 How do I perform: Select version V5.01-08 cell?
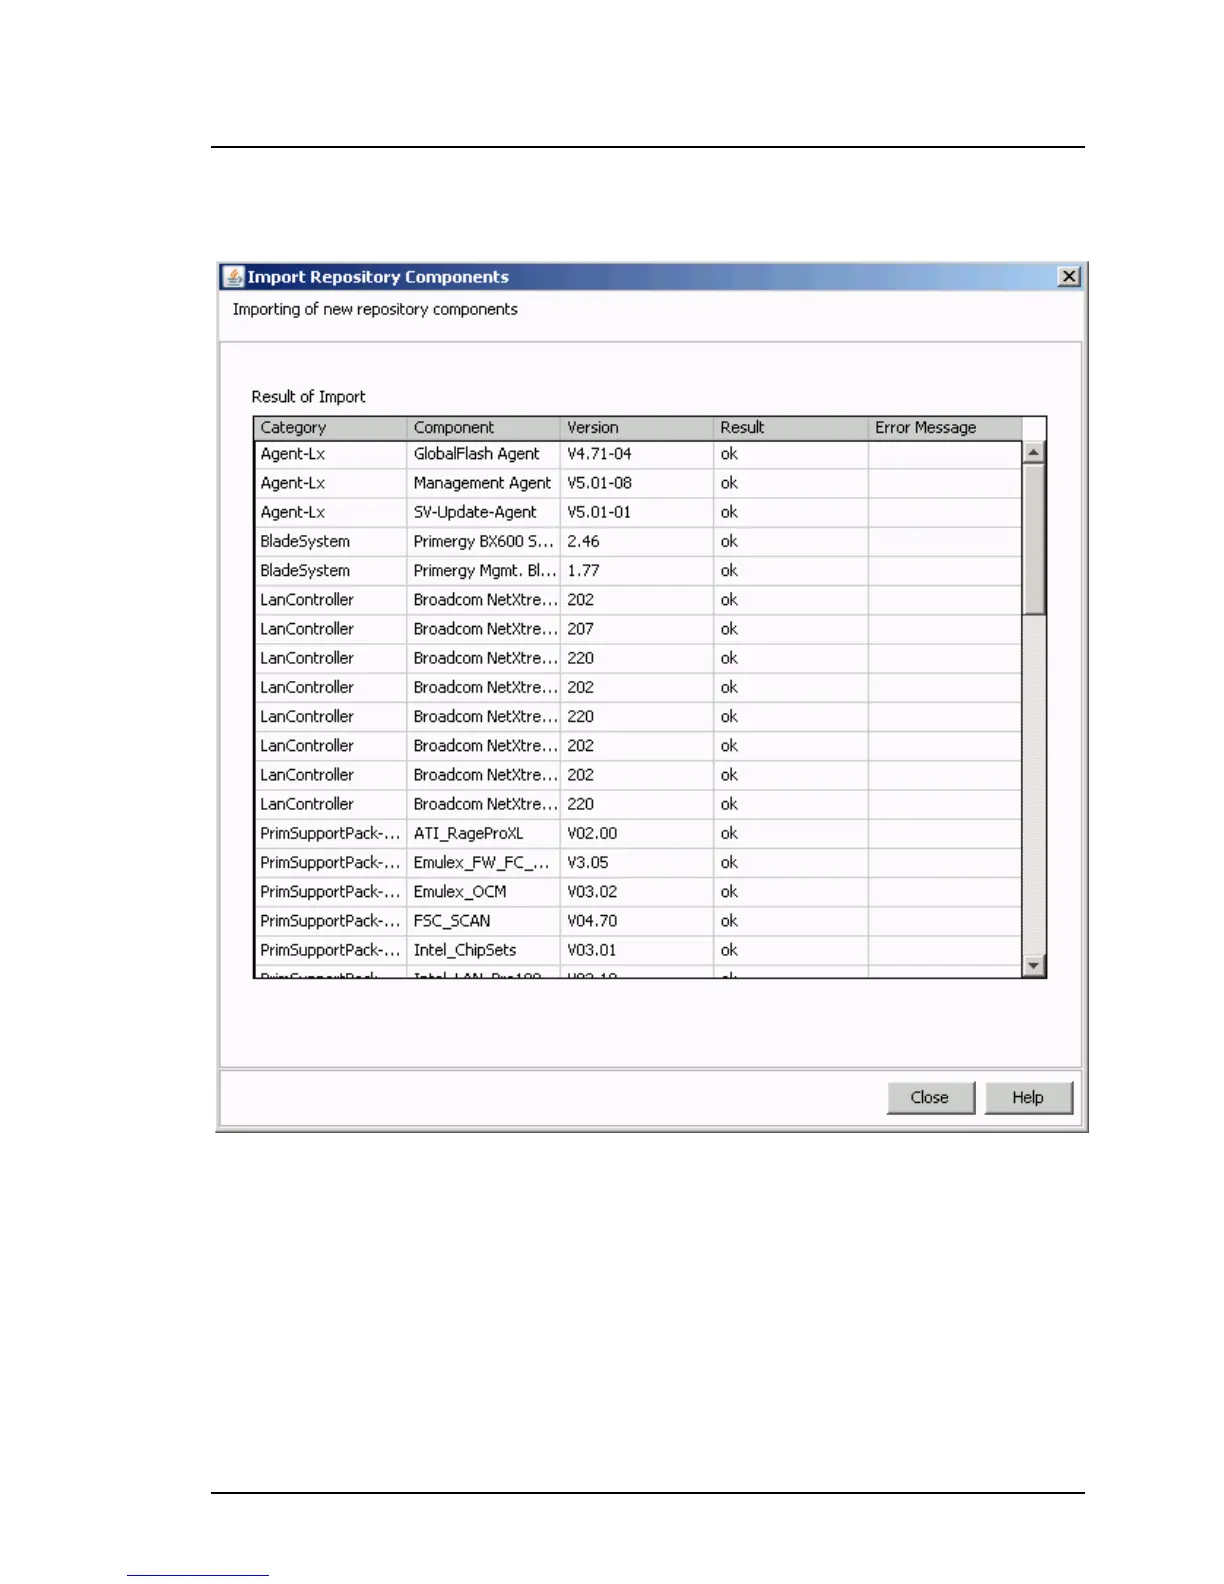(637, 483)
